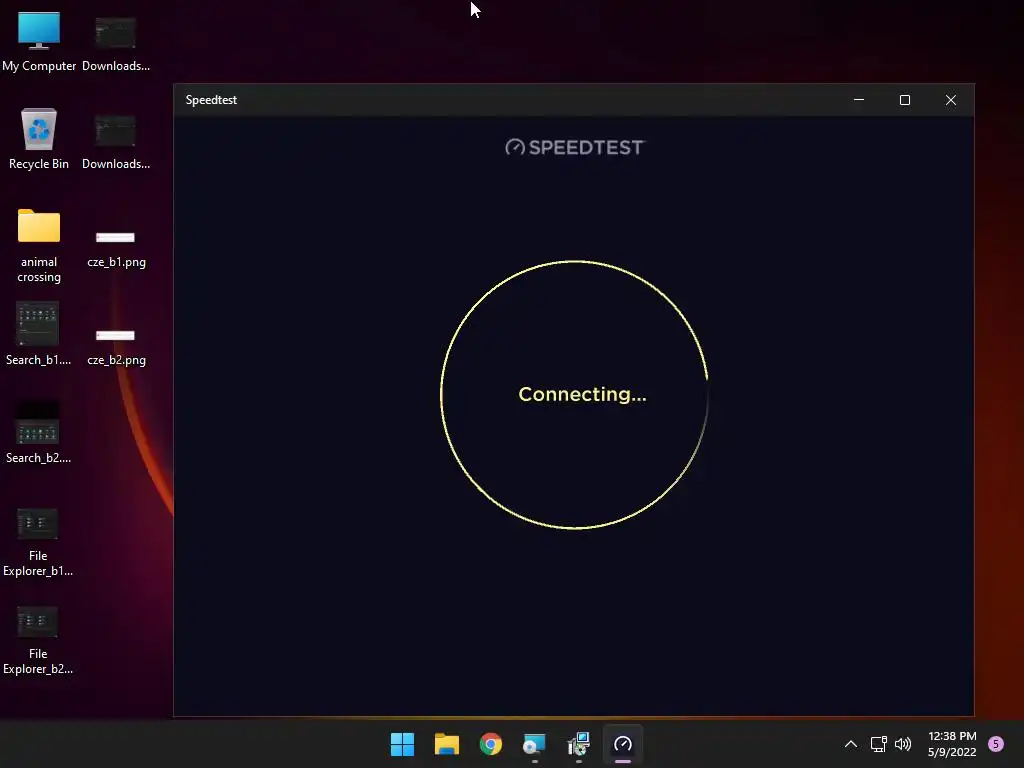Open the Recycle Bin
This screenshot has height=768, width=1024.
pos(39,138)
